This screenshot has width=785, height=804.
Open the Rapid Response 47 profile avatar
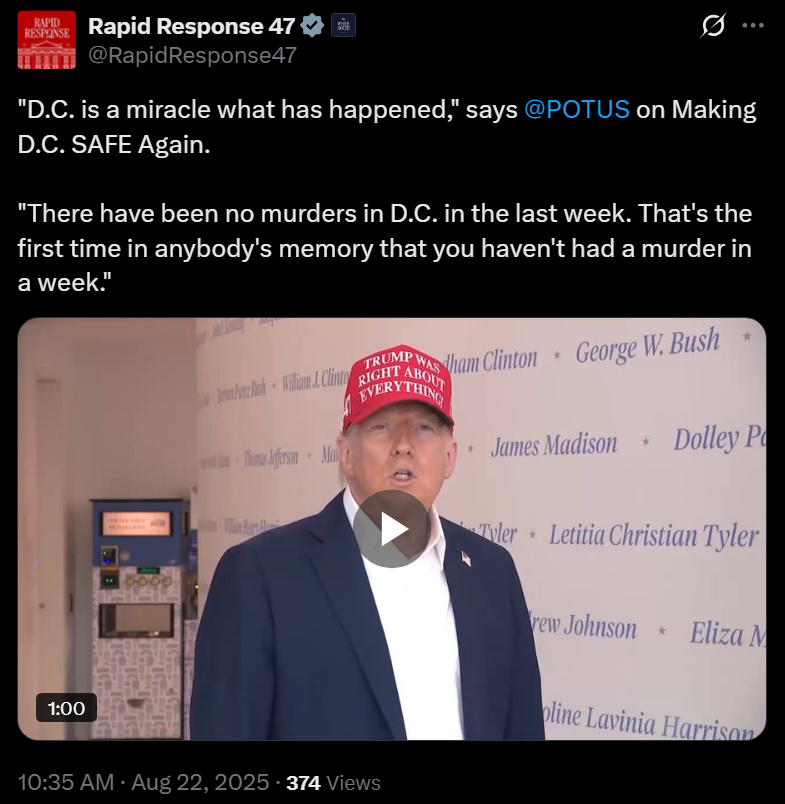pos(47,40)
